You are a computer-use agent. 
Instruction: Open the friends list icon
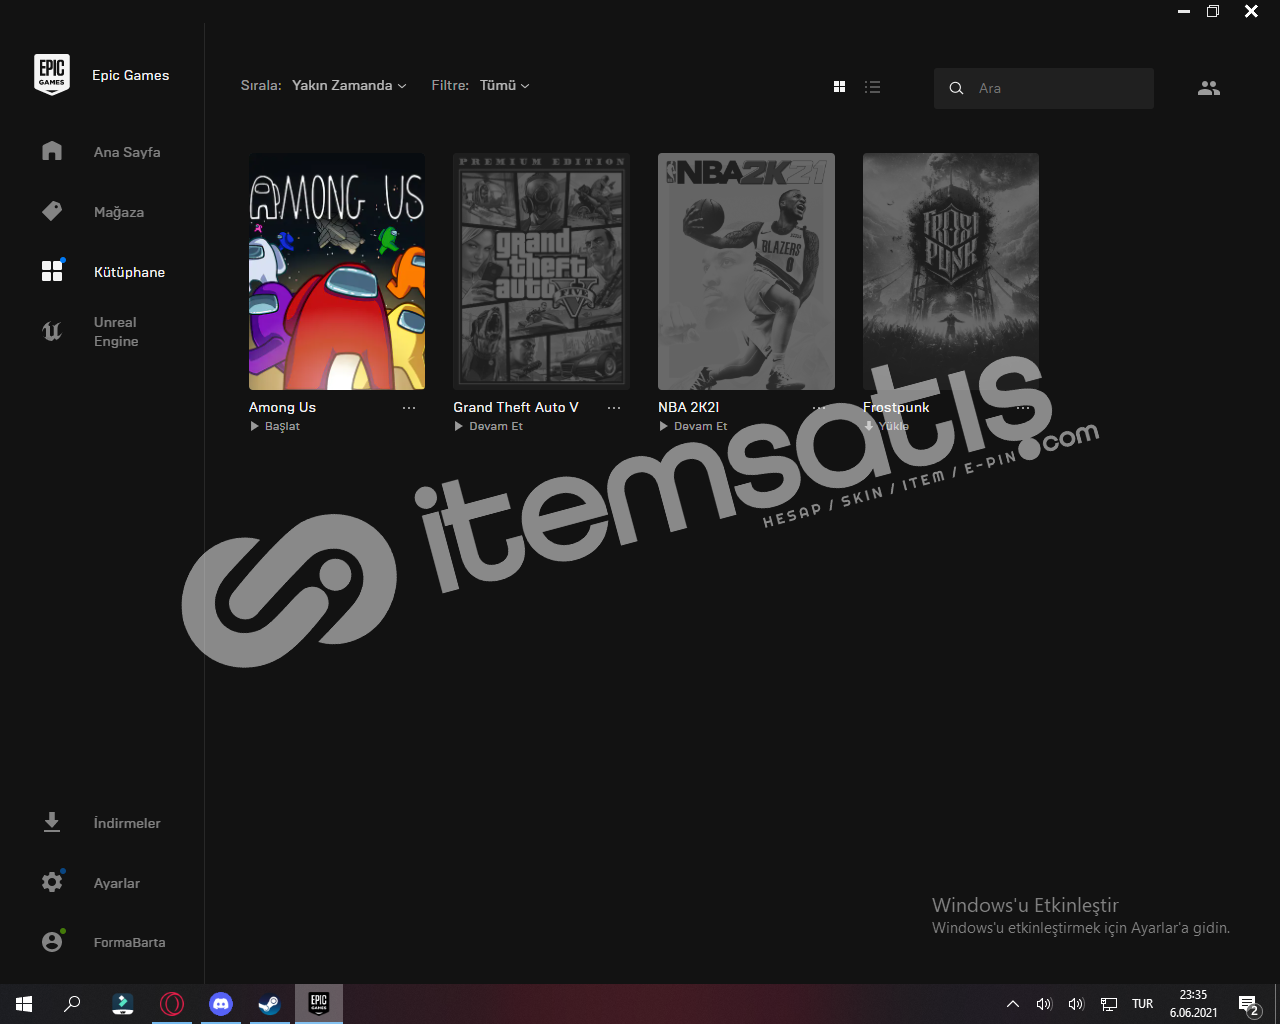point(1209,88)
